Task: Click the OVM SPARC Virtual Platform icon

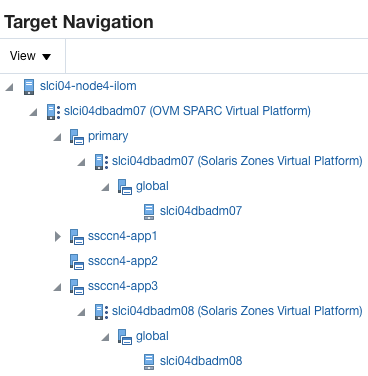Action: (53, 111)
